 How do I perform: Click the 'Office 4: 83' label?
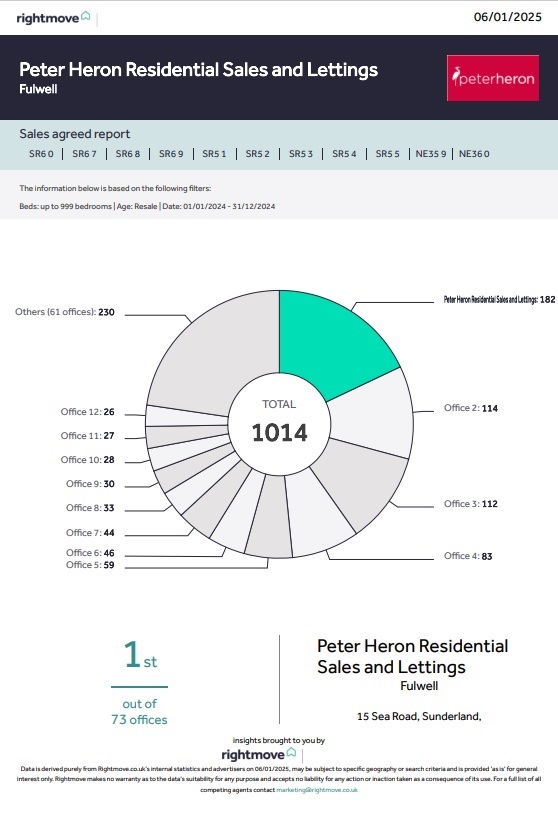pyautogui.click(x=468, y=556)
